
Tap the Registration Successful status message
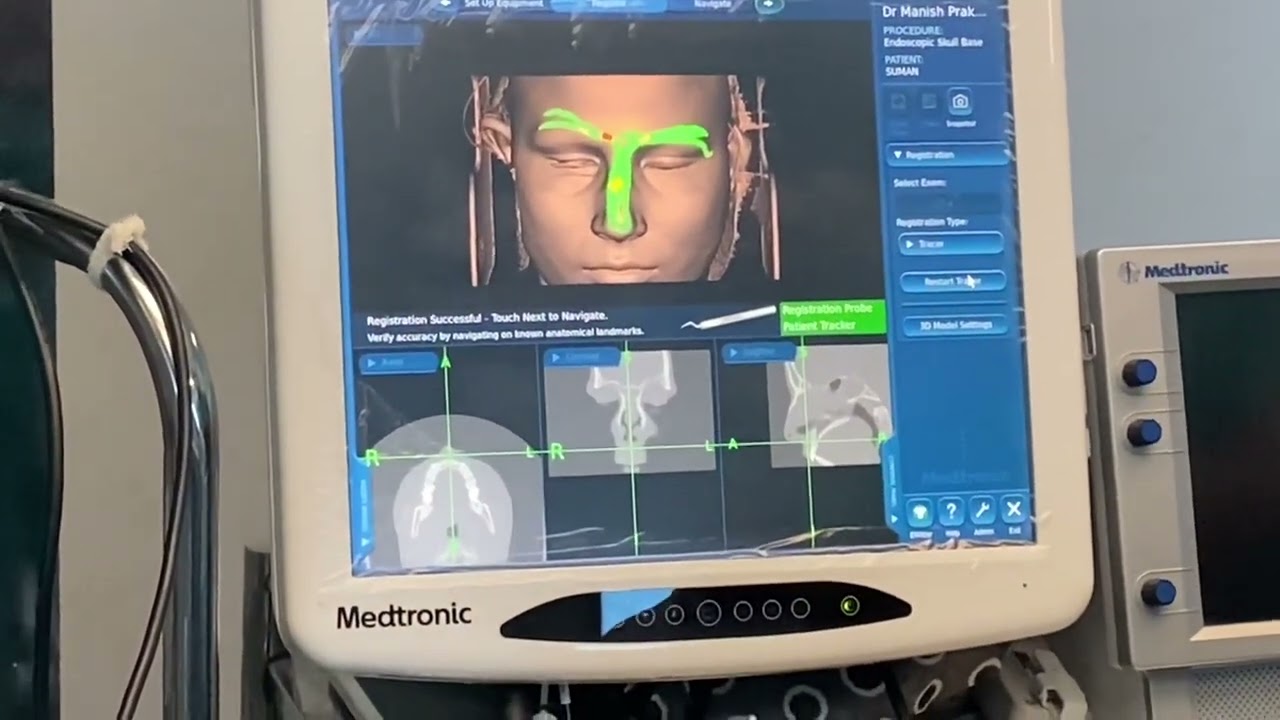pyautogui.click(x=487, y=320)
